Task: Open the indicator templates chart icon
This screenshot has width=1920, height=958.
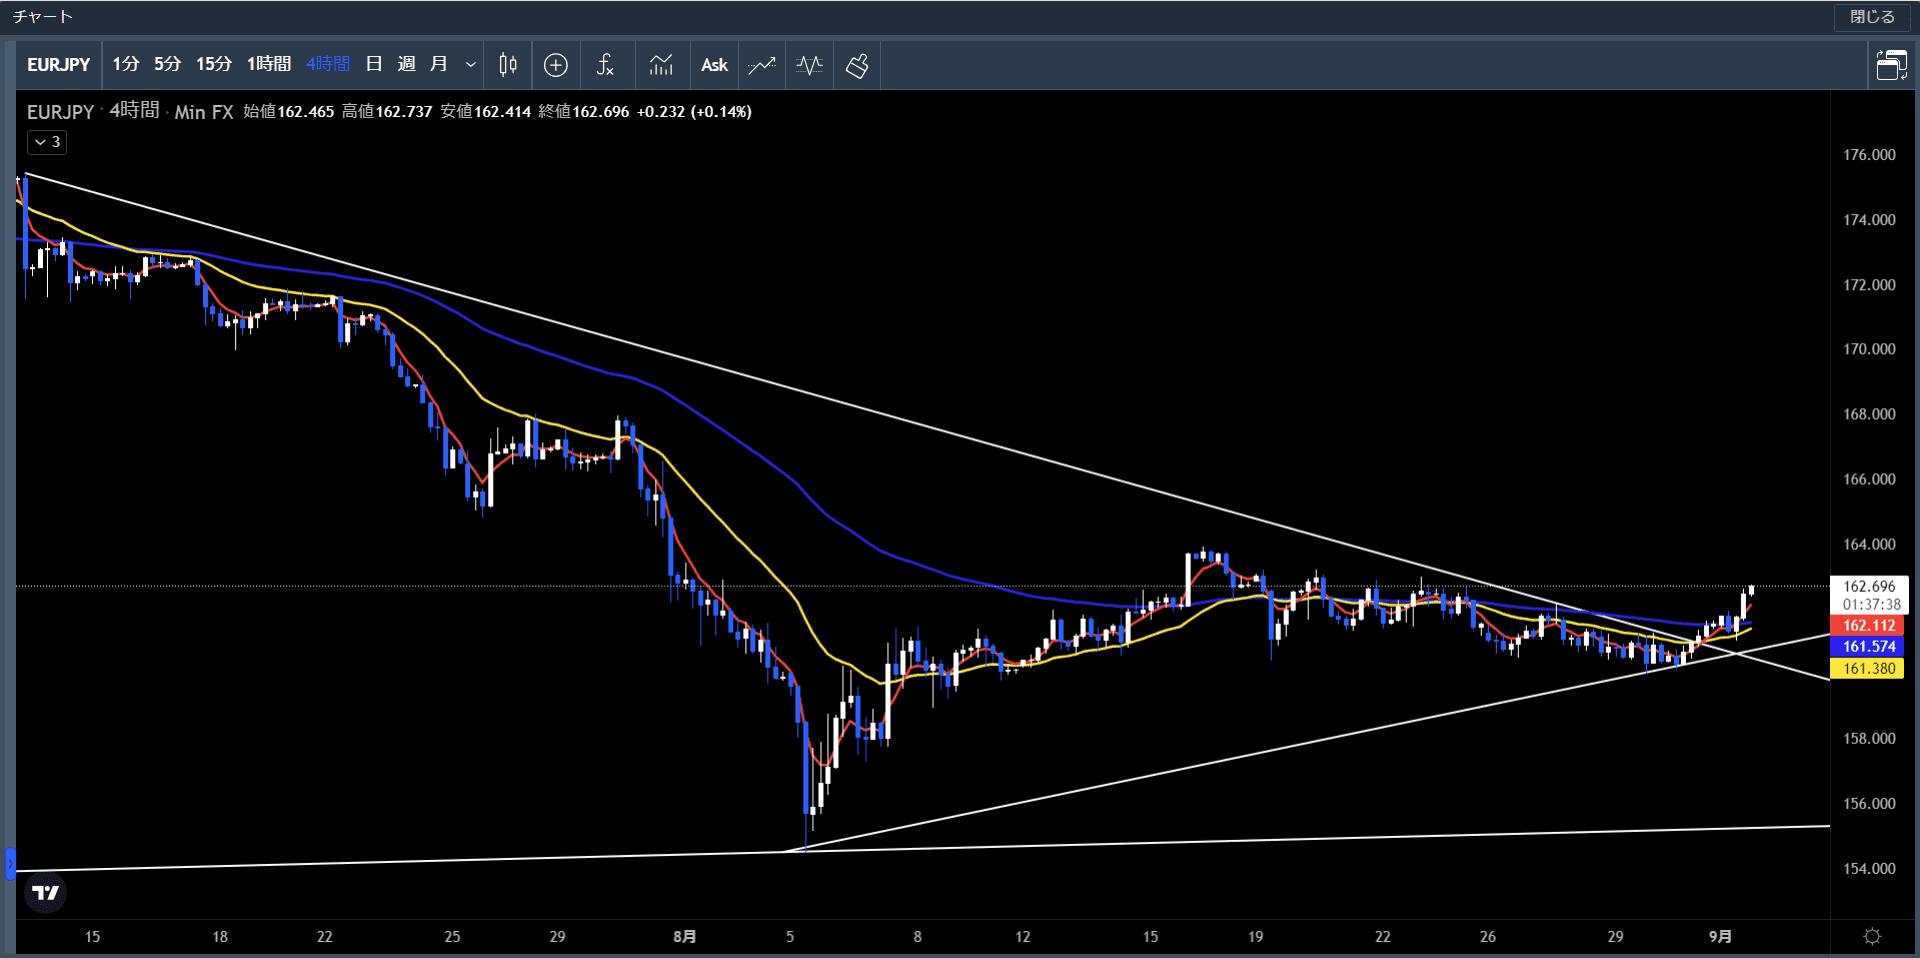Action: pos(661,65)
